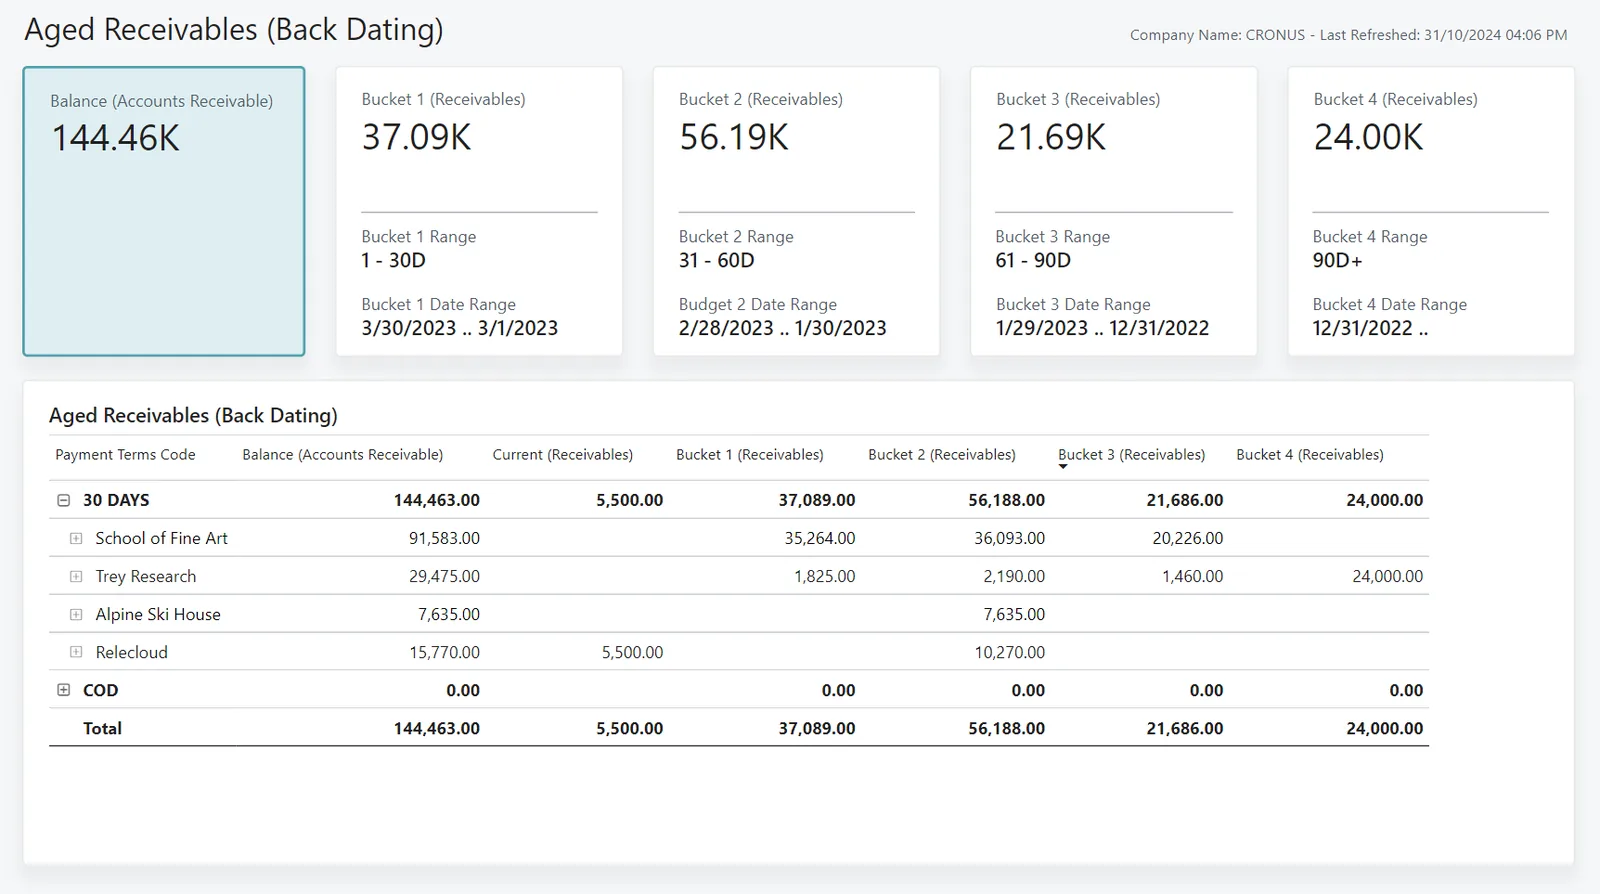
Task: Select School of Fine Art balance 91,583.00
Action: 444,538
